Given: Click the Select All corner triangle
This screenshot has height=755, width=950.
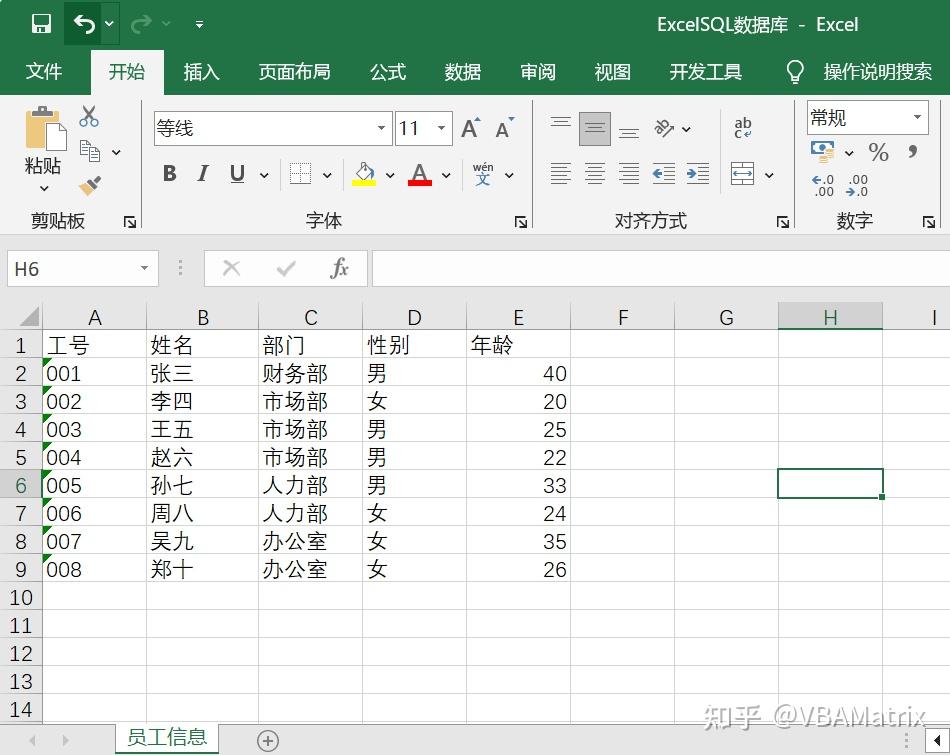Looking at the screenshot, I should tap(28, 316).
